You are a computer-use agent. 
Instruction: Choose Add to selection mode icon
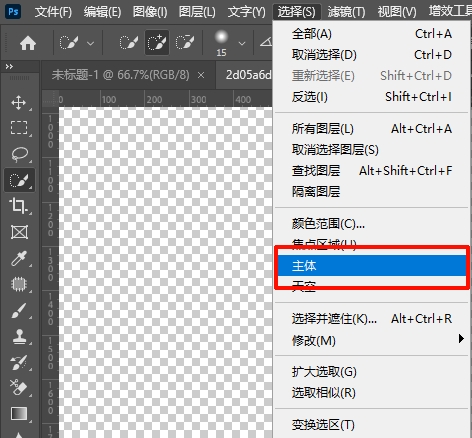tap(157, 42)
